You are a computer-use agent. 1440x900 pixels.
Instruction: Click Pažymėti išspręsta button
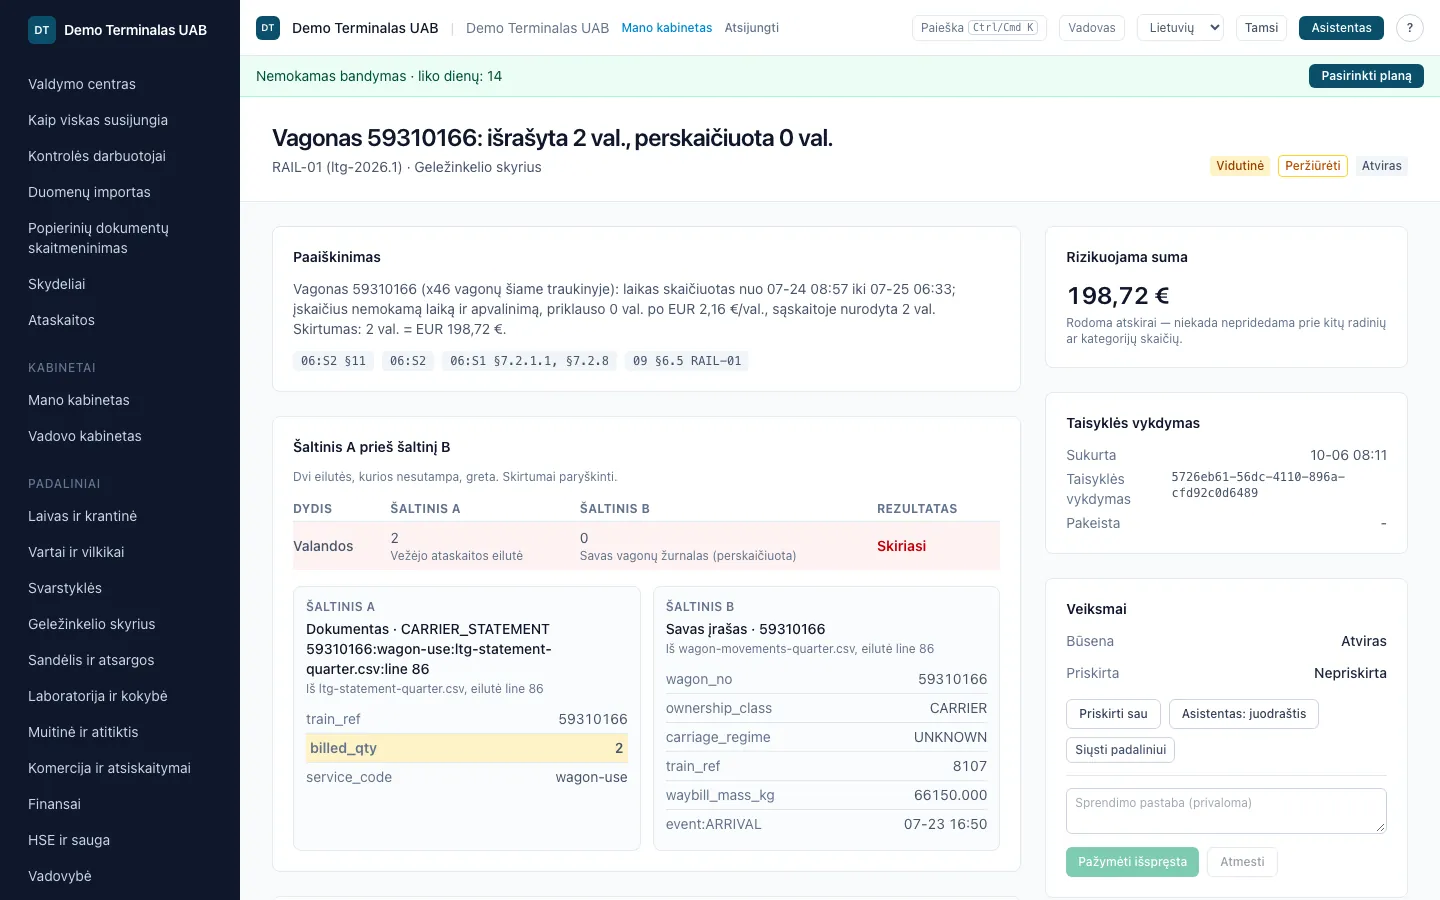point(1132,862)
